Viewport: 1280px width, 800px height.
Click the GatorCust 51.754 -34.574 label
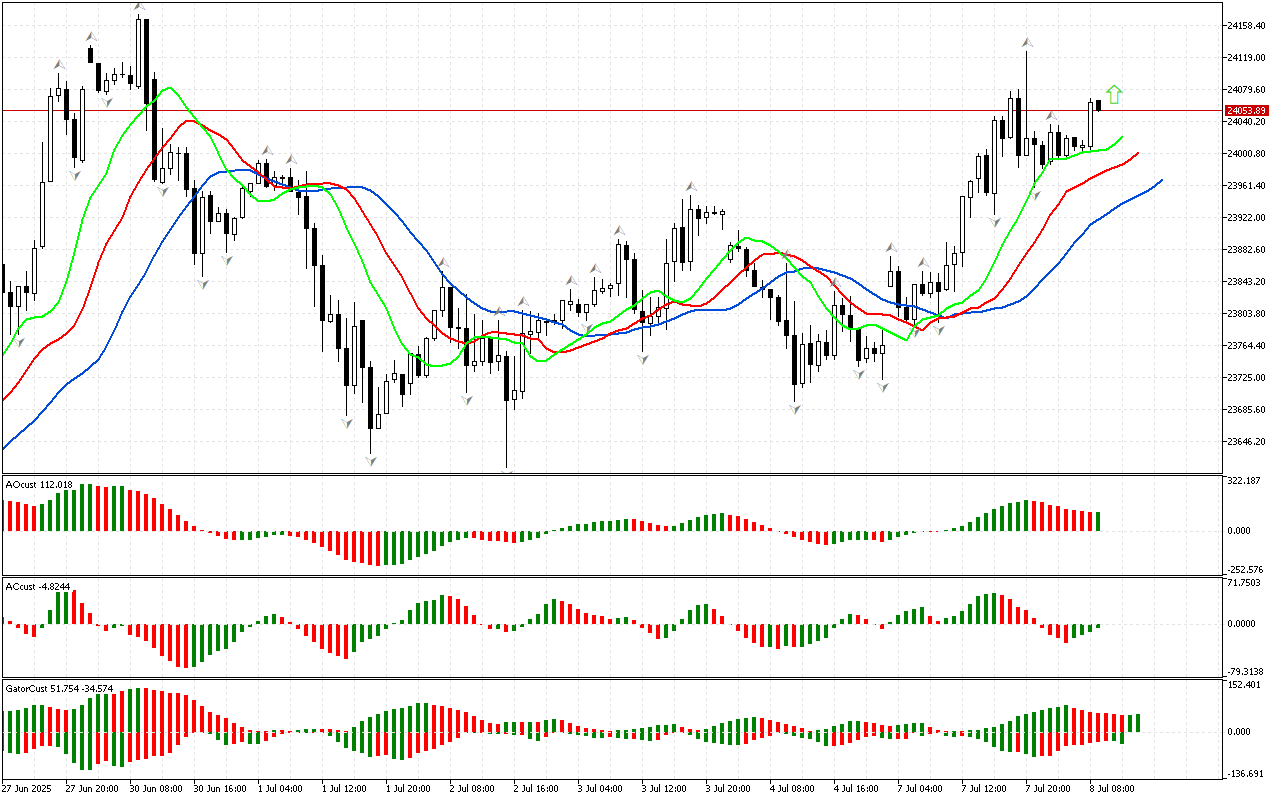59,689
